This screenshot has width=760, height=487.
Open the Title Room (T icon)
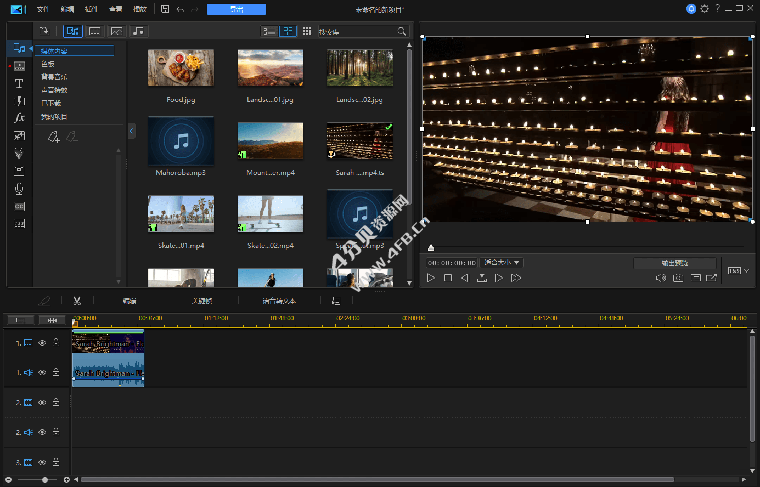(19, 83)
